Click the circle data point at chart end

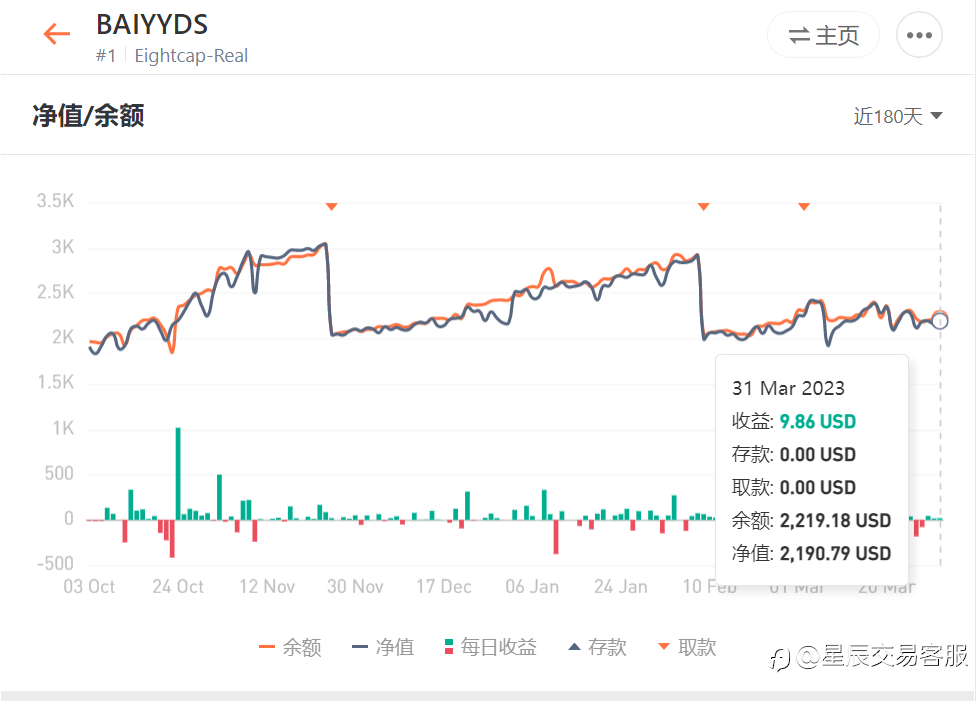click(x=940, y=321)
